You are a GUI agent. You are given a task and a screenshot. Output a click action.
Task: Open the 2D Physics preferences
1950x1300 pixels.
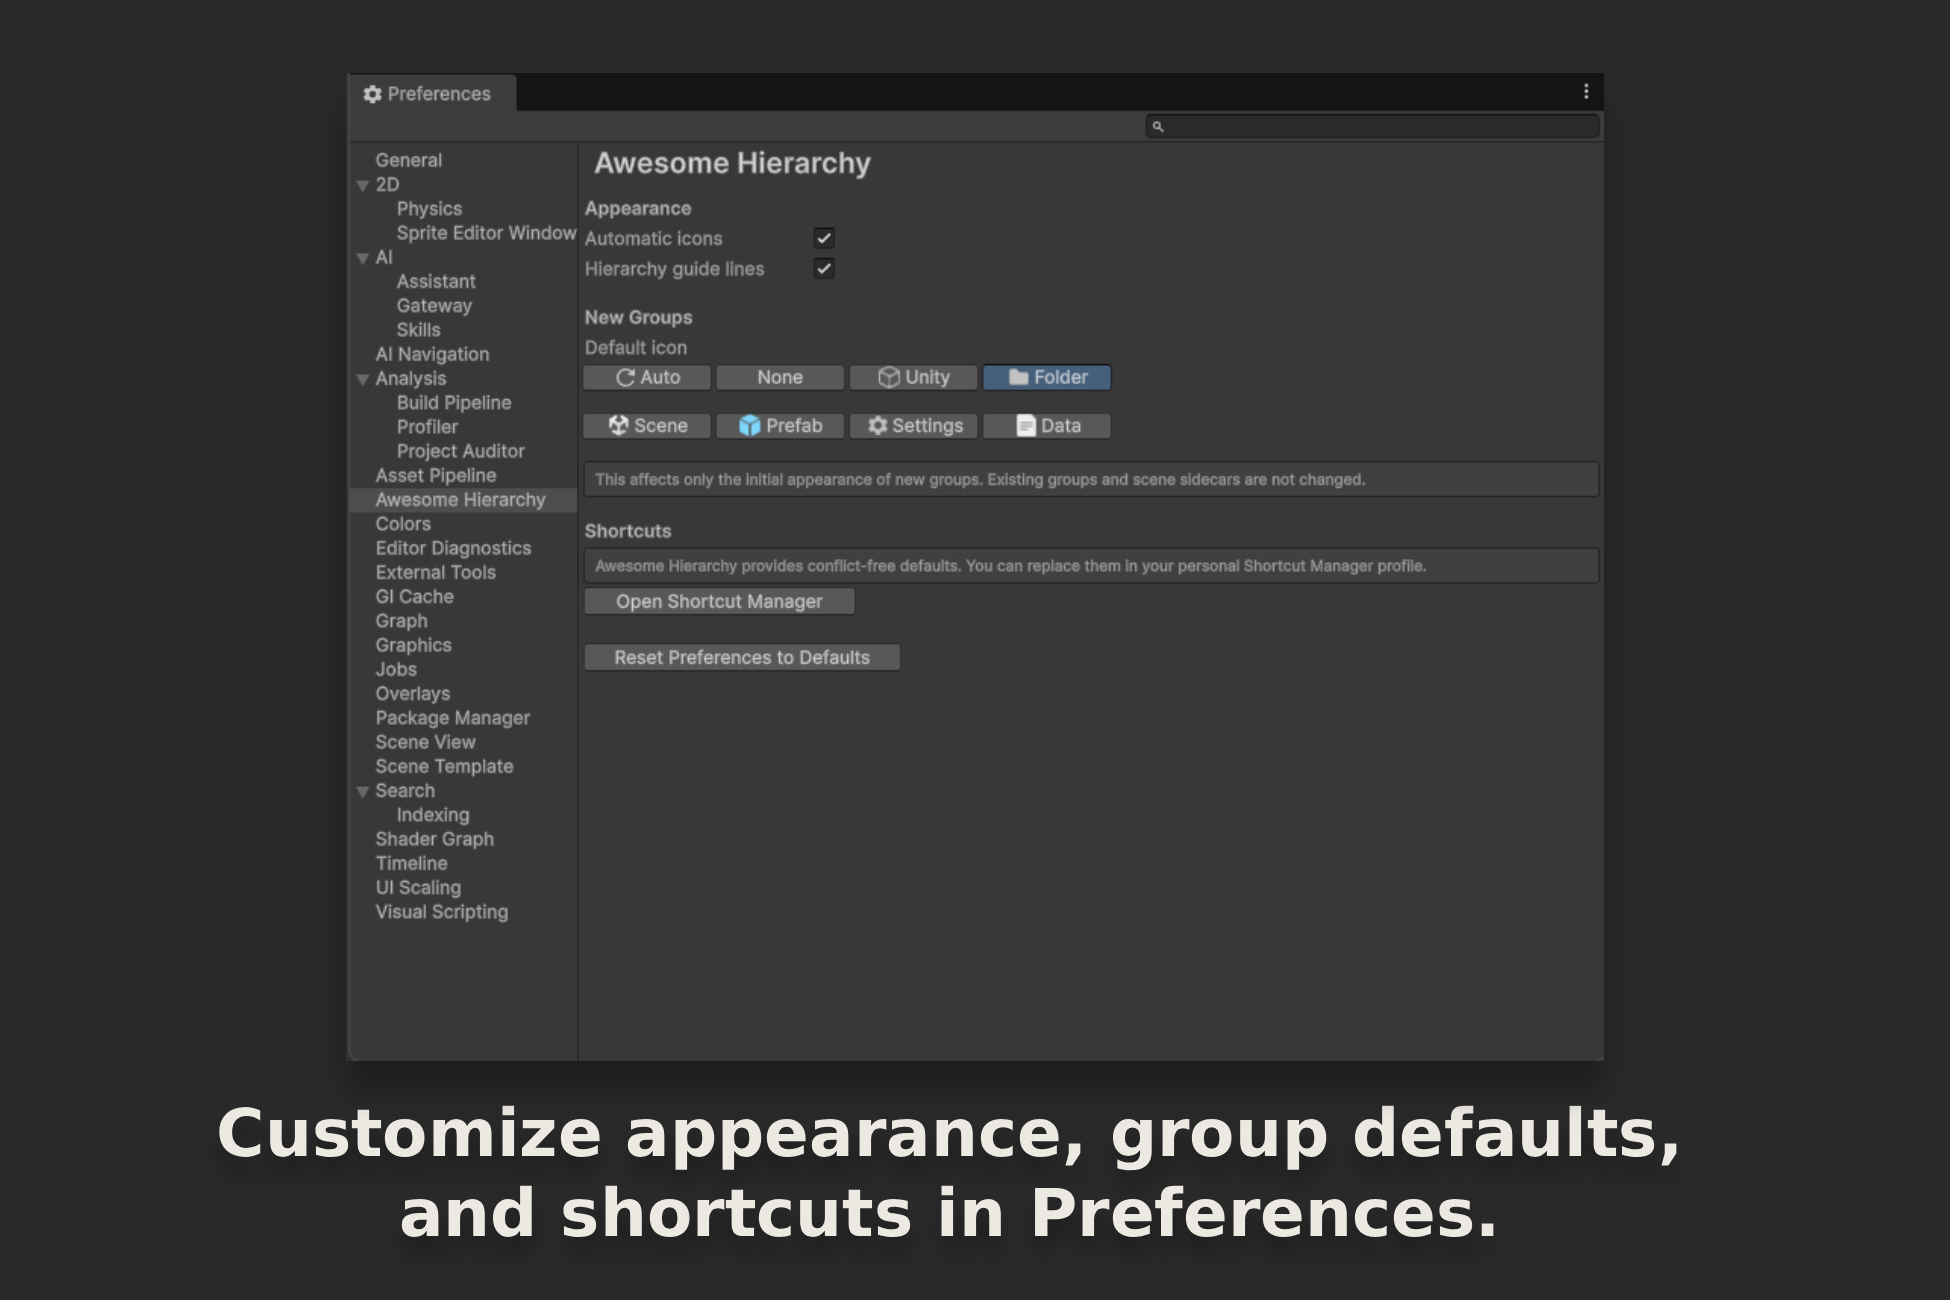click(x=429, y=209)
